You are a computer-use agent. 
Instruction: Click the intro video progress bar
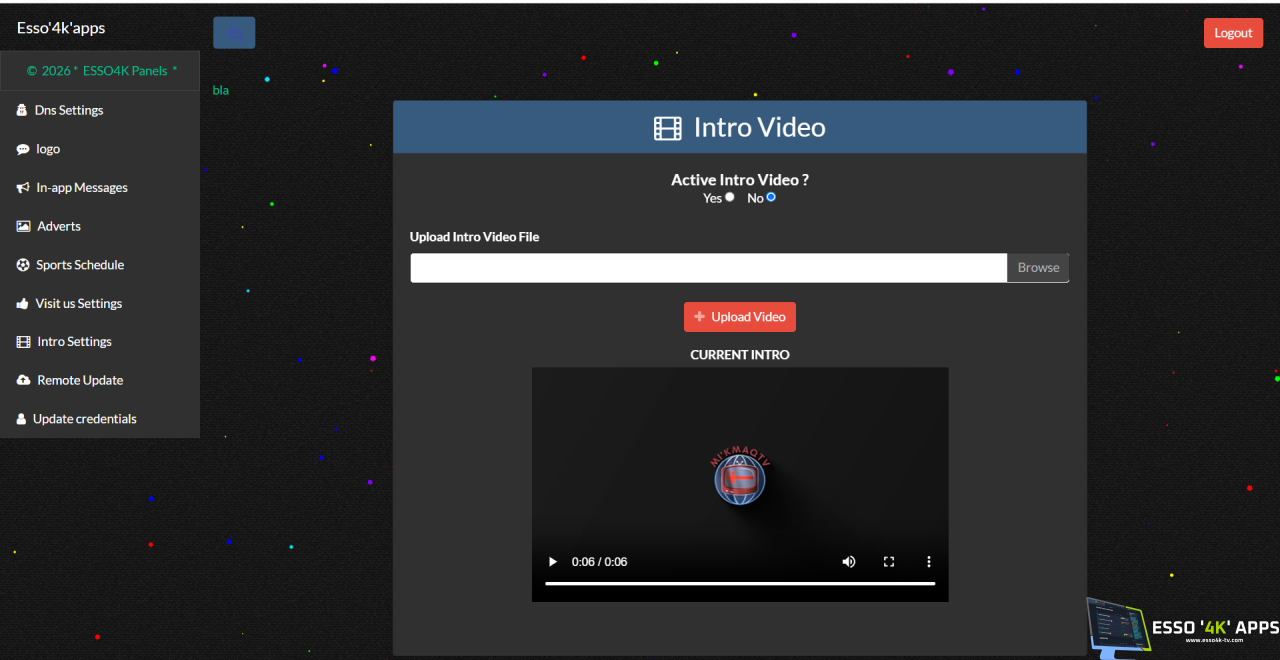point(740,583)
